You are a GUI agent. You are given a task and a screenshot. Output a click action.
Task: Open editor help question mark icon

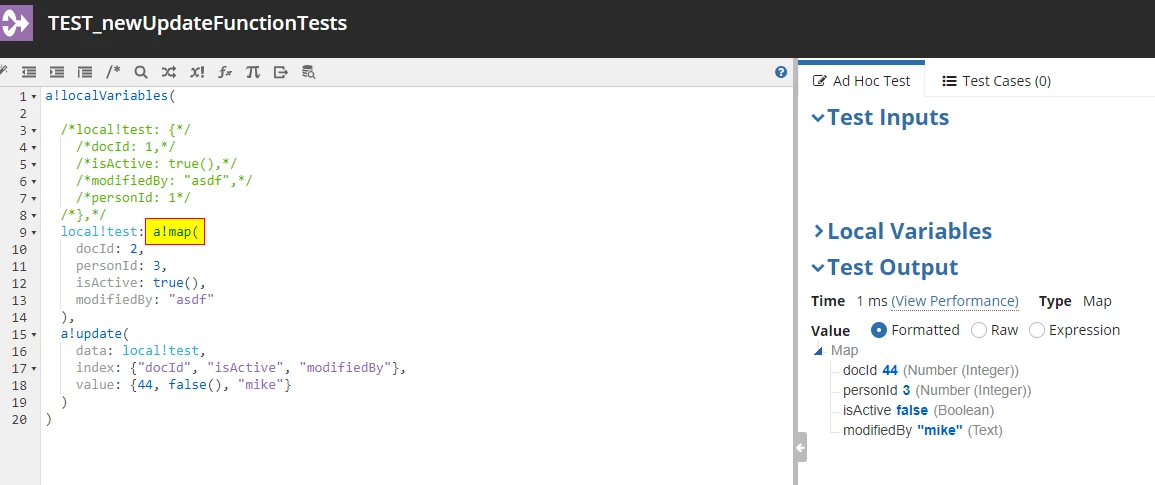pyautogui.click(x=781, y=72)
